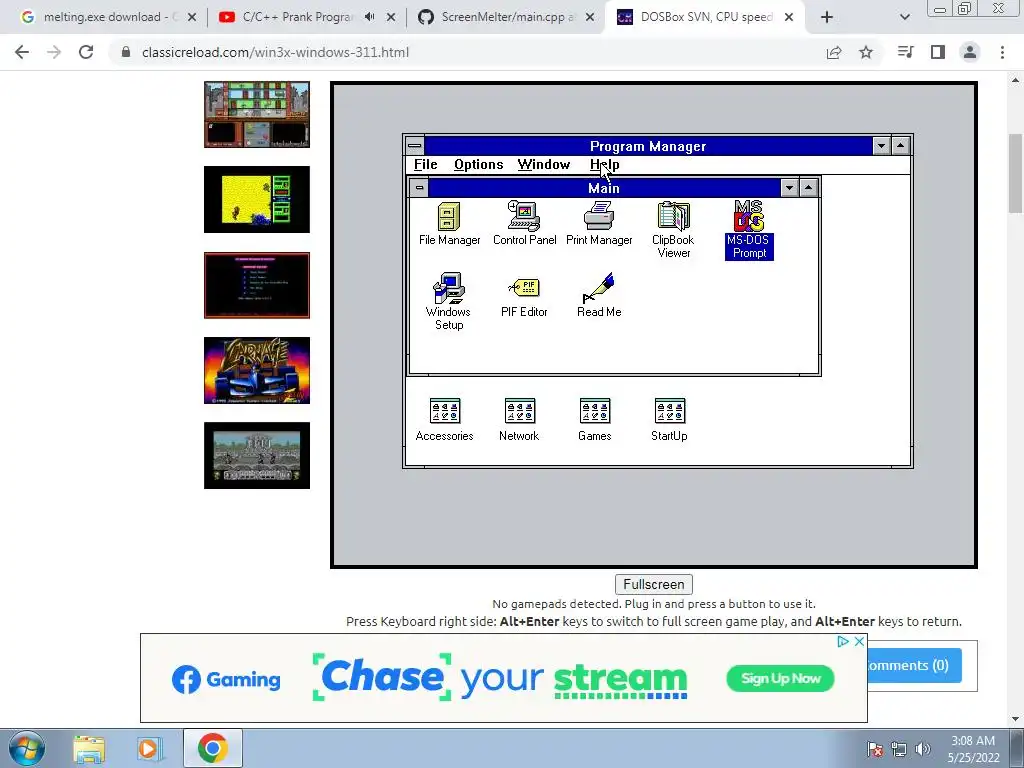Open the Program Manager control-menu box
This screenshot has width=1024, height=768.
[x=415, y=146]
